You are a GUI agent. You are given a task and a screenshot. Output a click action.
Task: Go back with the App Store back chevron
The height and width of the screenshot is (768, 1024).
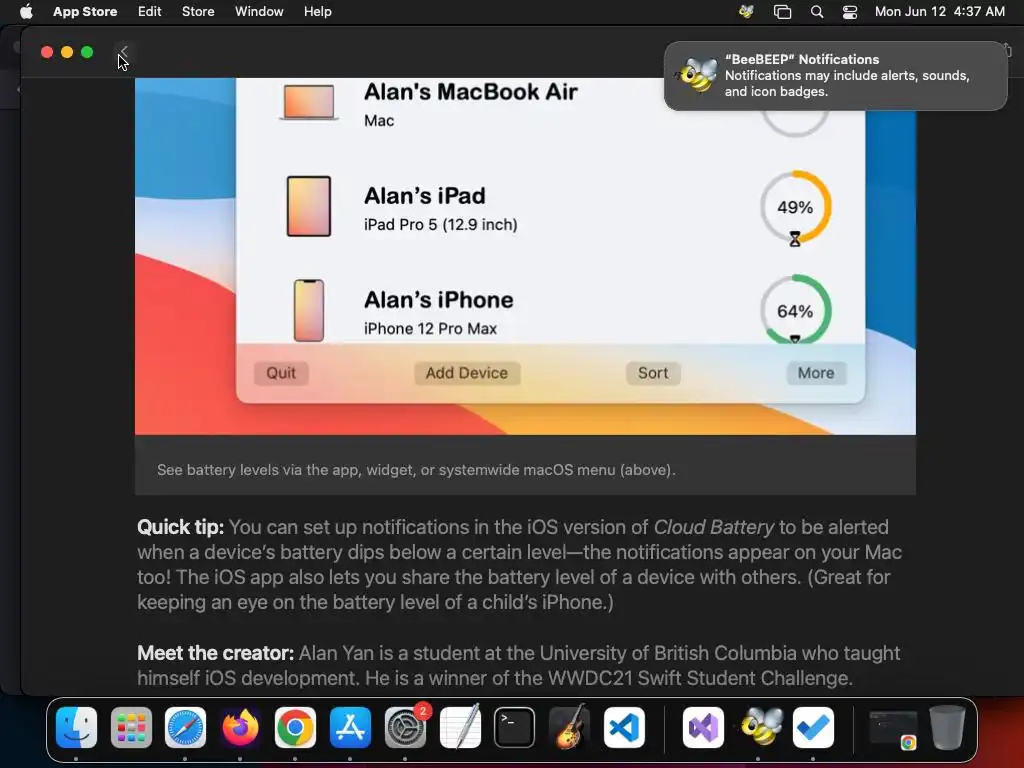point(124,52)
